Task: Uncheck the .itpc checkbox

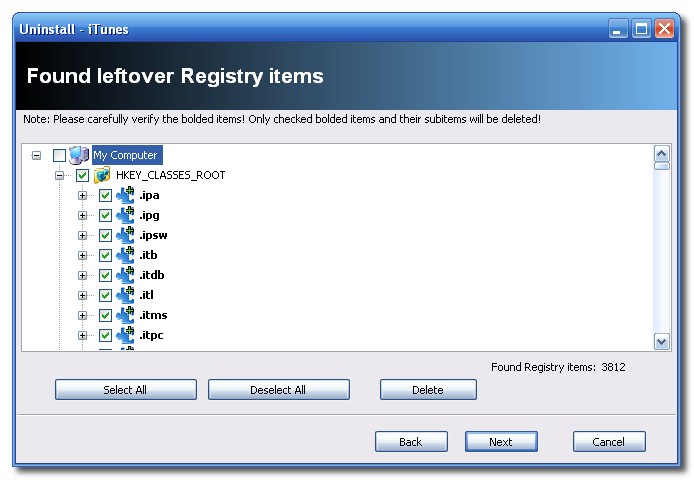Action: coord(105,335)
